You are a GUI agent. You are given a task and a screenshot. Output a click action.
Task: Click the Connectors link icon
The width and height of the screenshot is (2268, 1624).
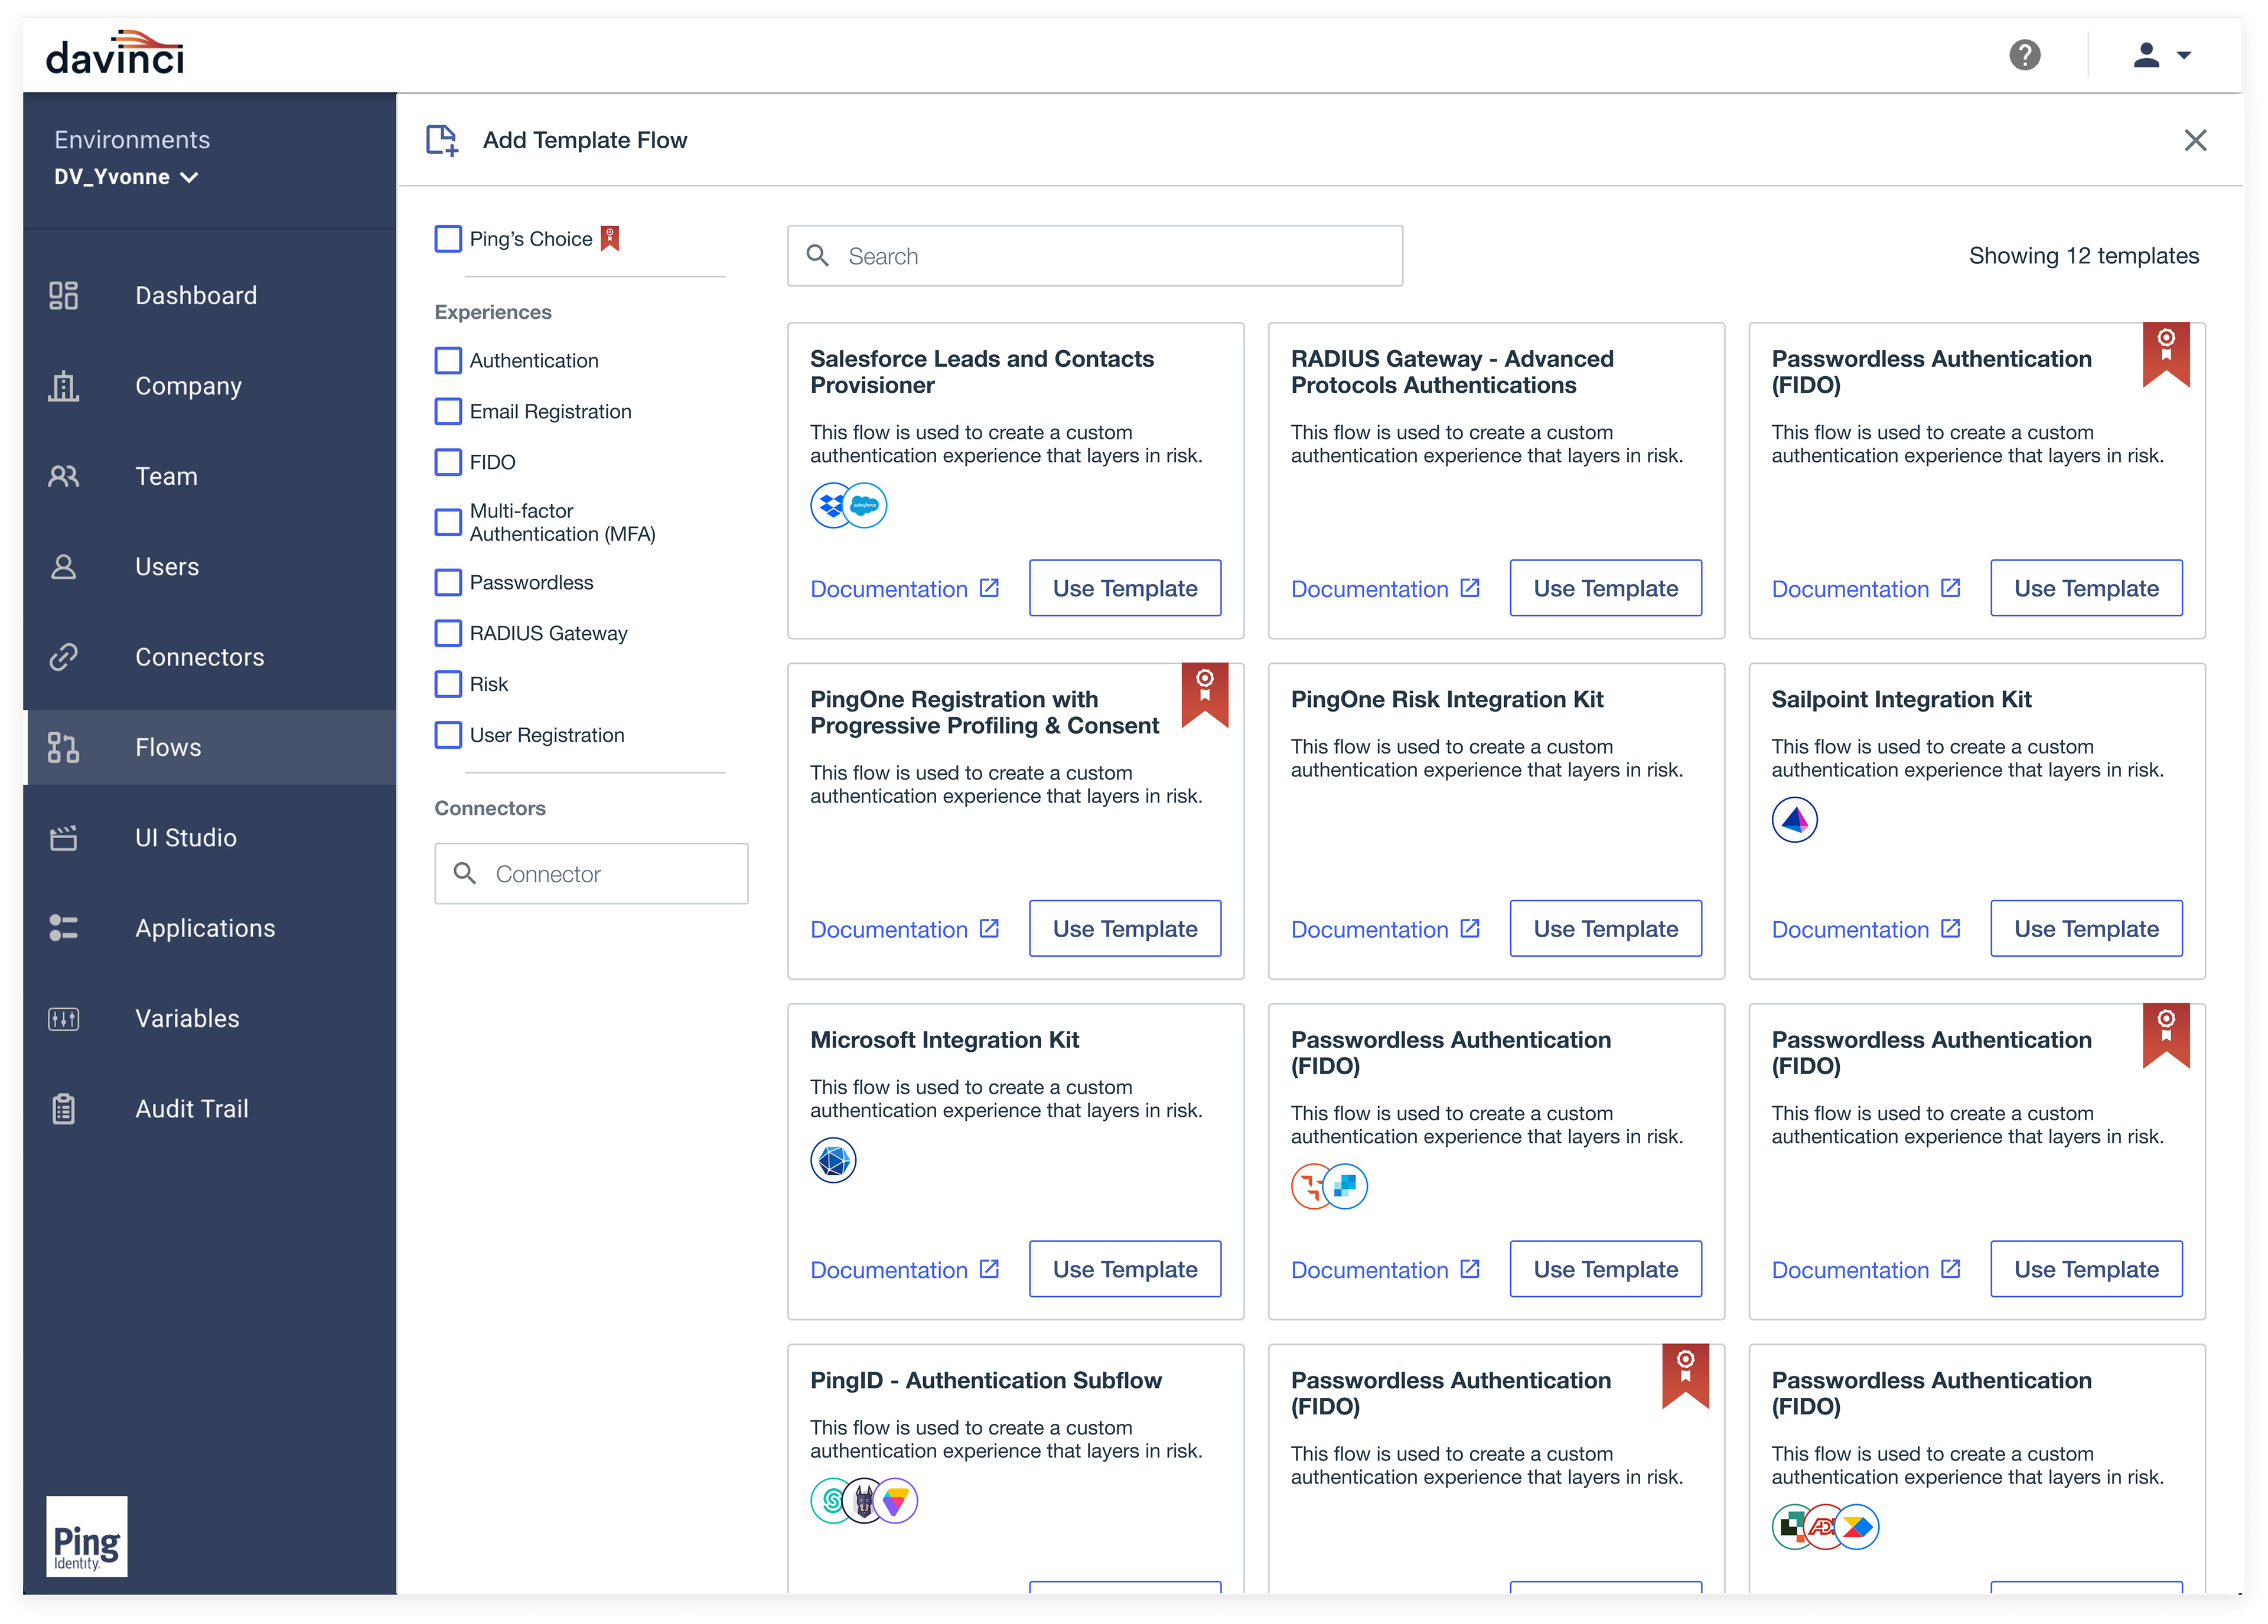point(64,658)
